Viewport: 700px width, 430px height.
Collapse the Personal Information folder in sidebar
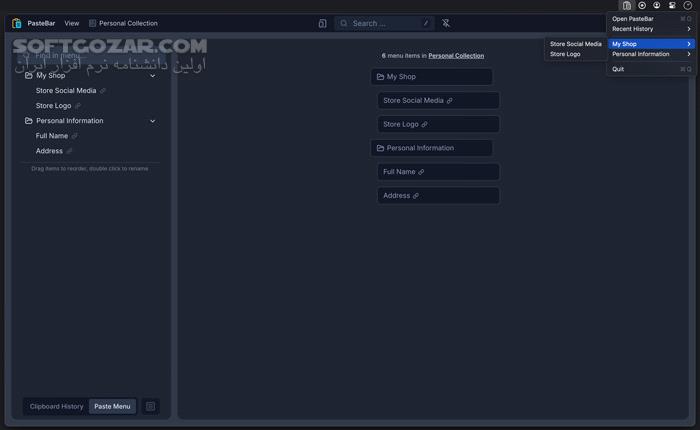[153, 121]
